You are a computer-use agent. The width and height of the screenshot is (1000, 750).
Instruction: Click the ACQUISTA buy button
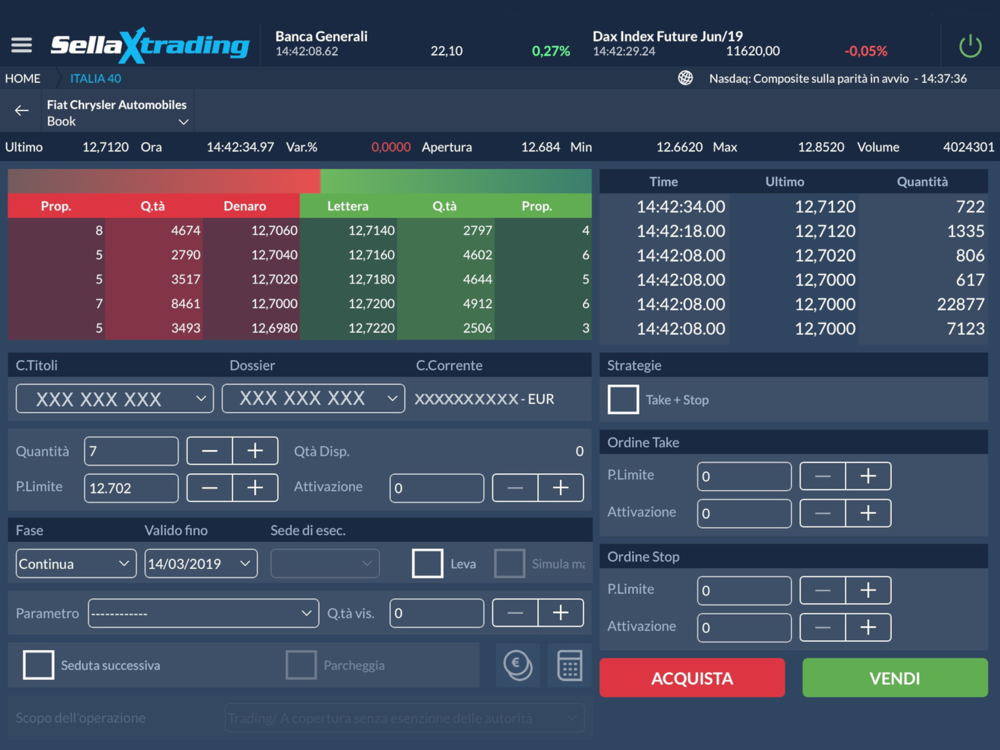tap(692, 678)
